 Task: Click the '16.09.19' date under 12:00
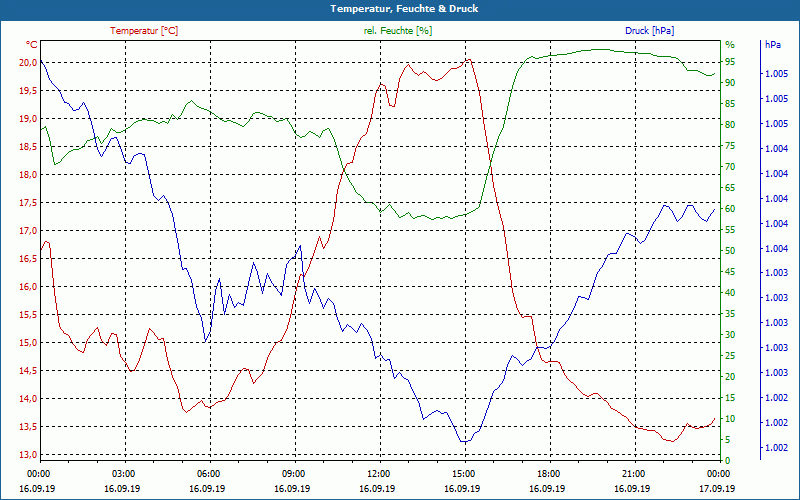pyautogui.click(x=377, y=489)
